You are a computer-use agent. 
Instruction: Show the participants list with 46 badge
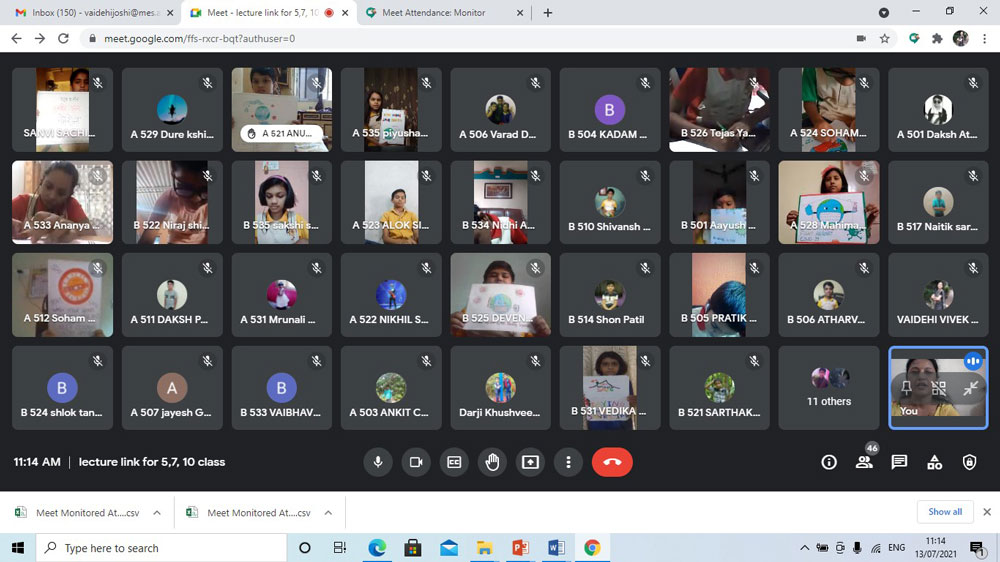tap(864, 462)
